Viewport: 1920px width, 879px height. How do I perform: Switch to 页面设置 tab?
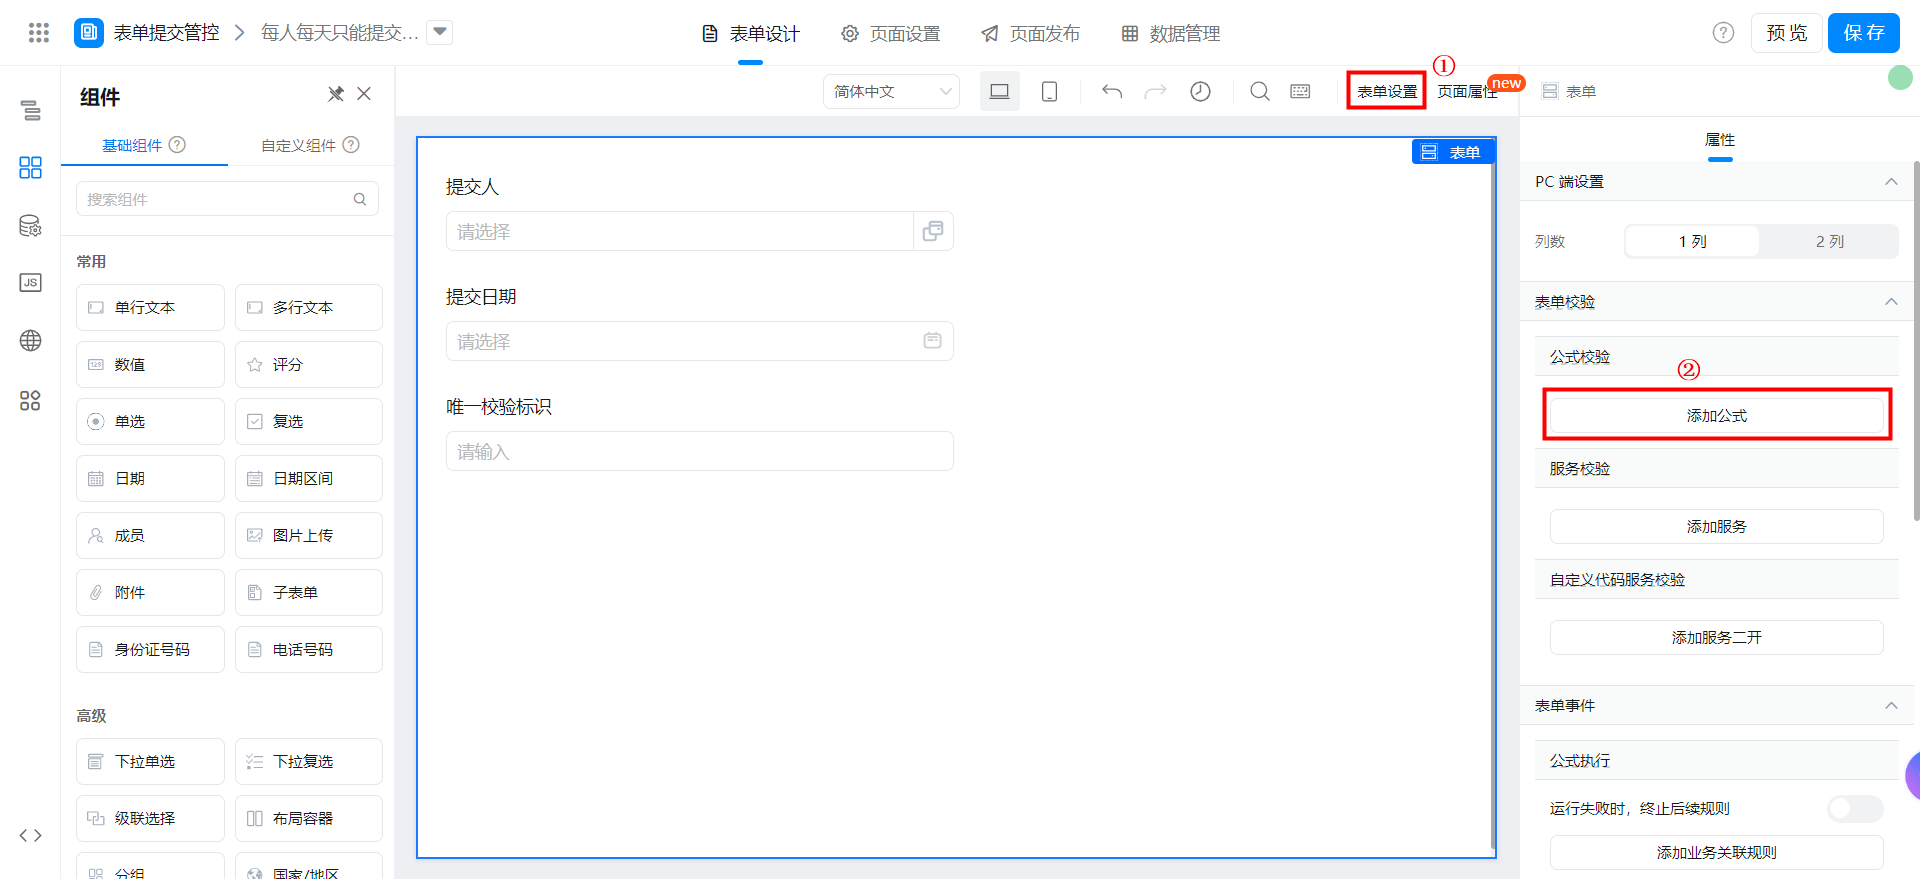tap(891, 34)
